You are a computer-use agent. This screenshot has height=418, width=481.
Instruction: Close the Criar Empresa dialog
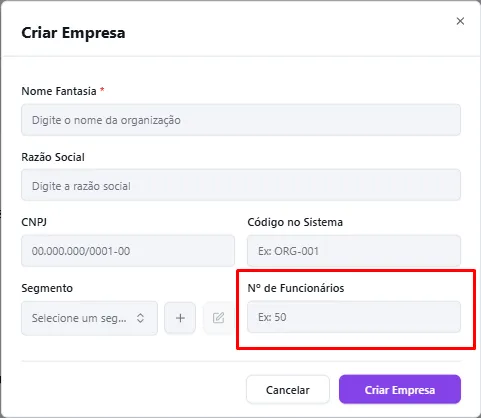[x=460, y=21]
